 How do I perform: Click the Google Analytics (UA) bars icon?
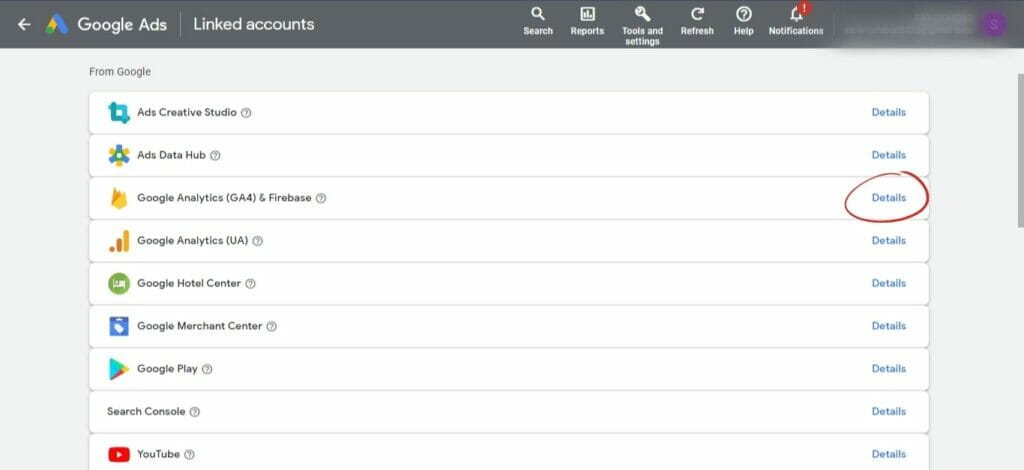119,241
